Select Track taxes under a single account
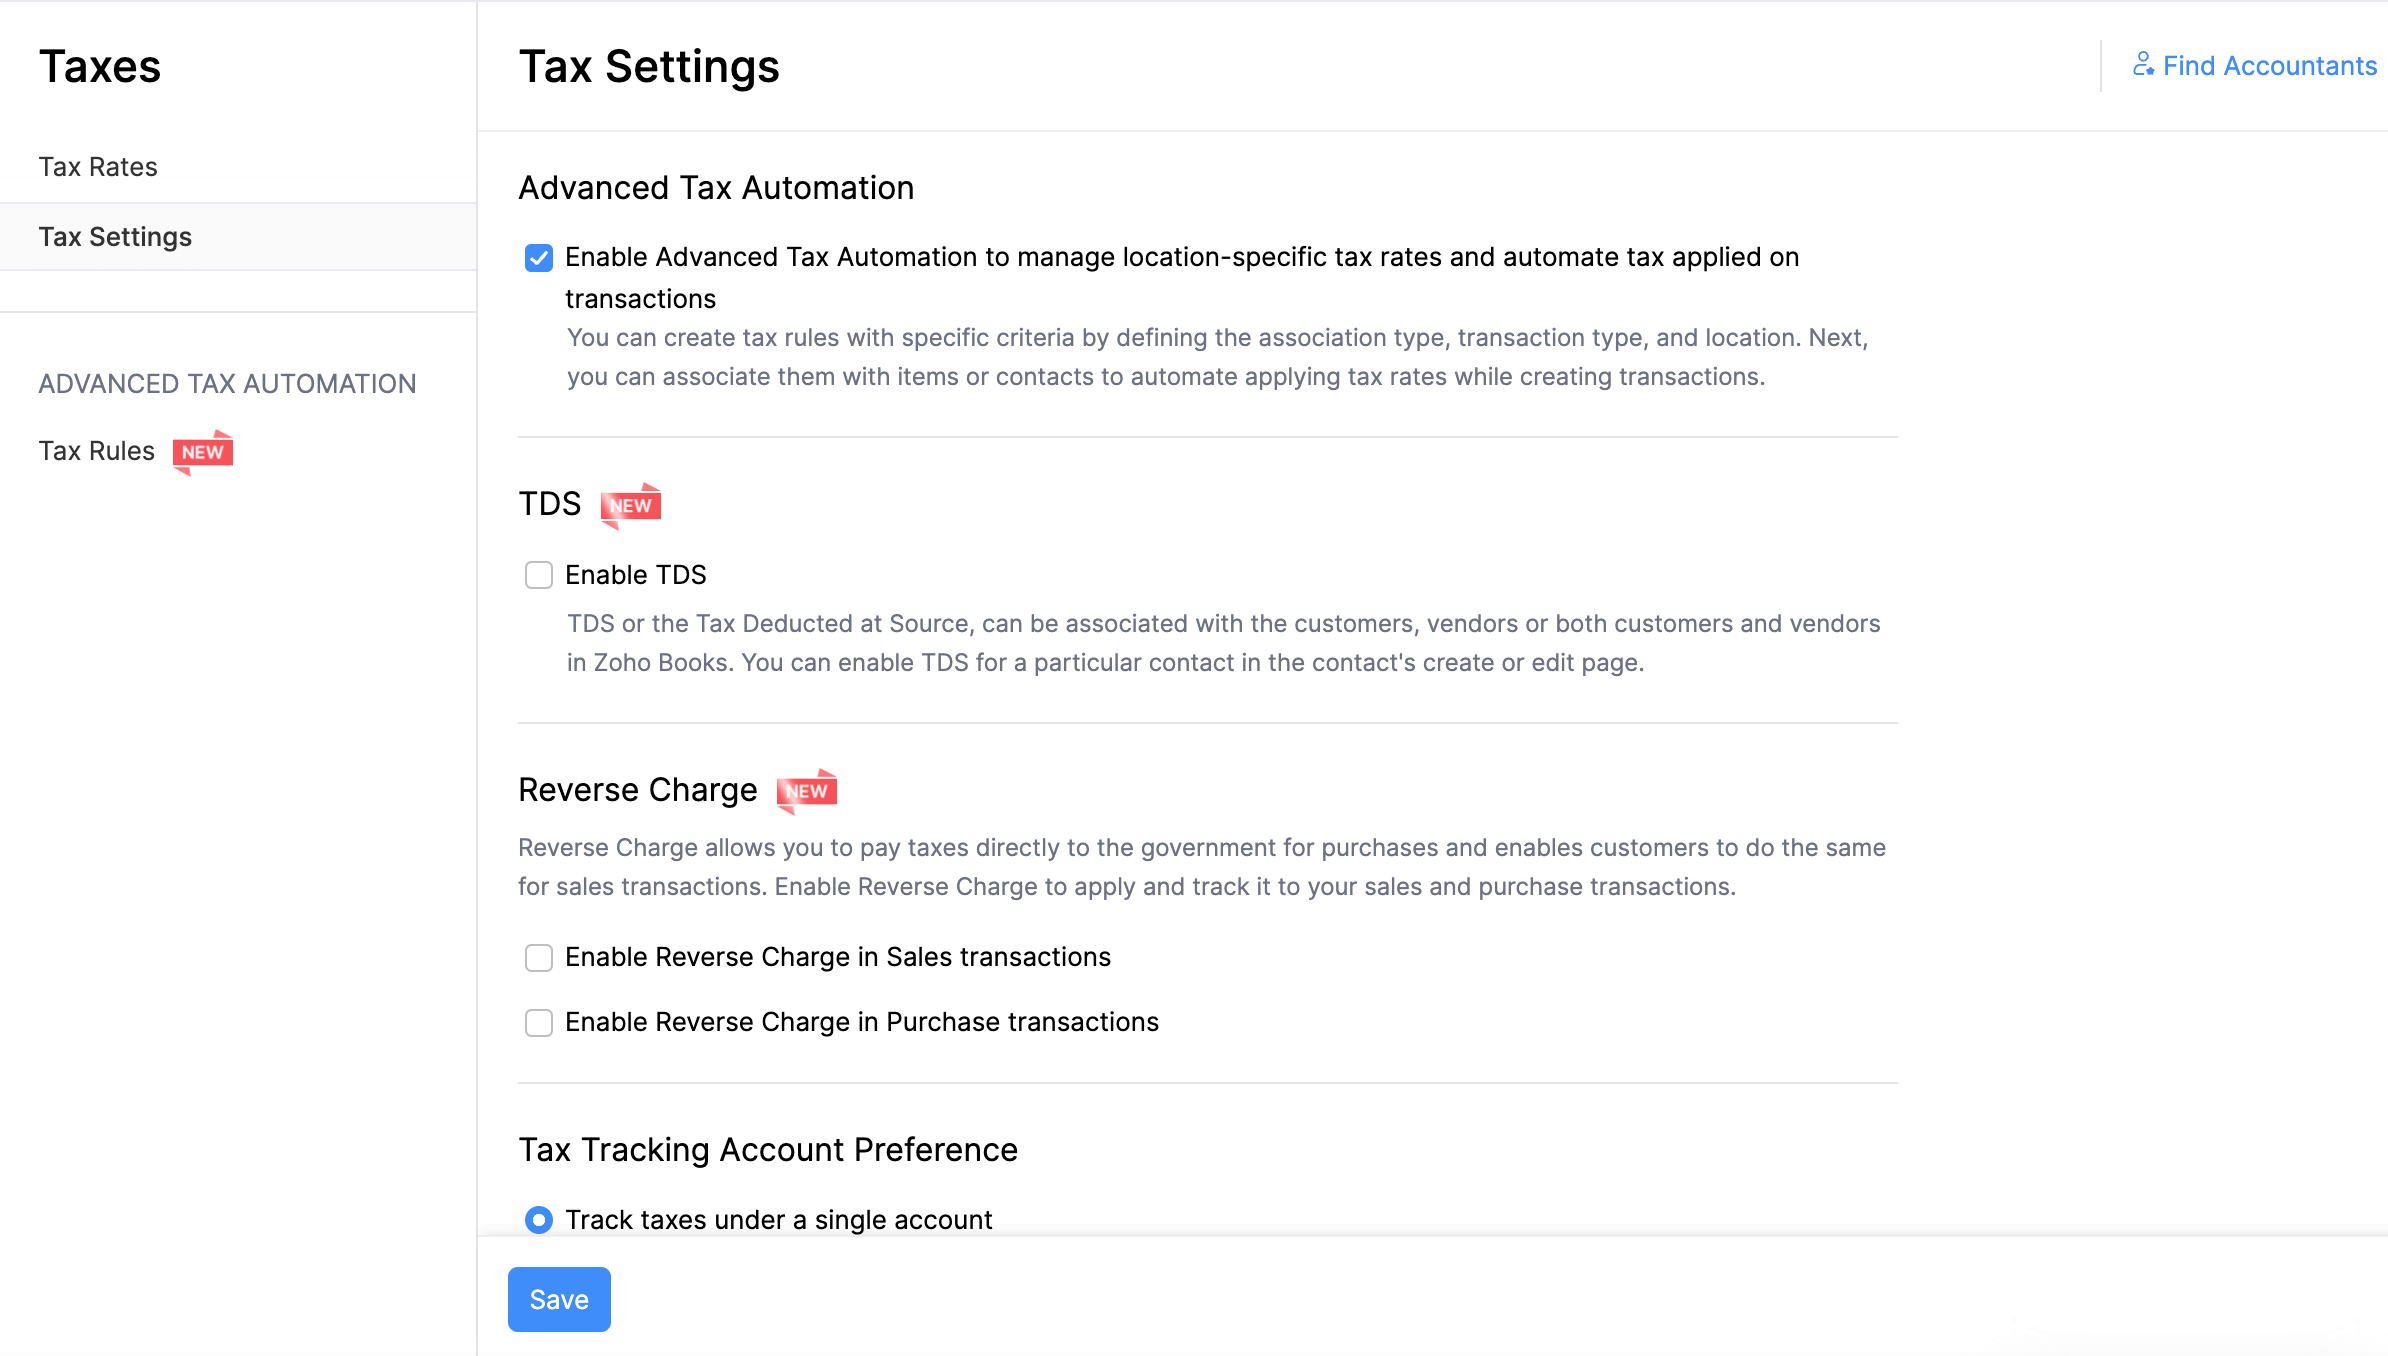 [539, 1220]
